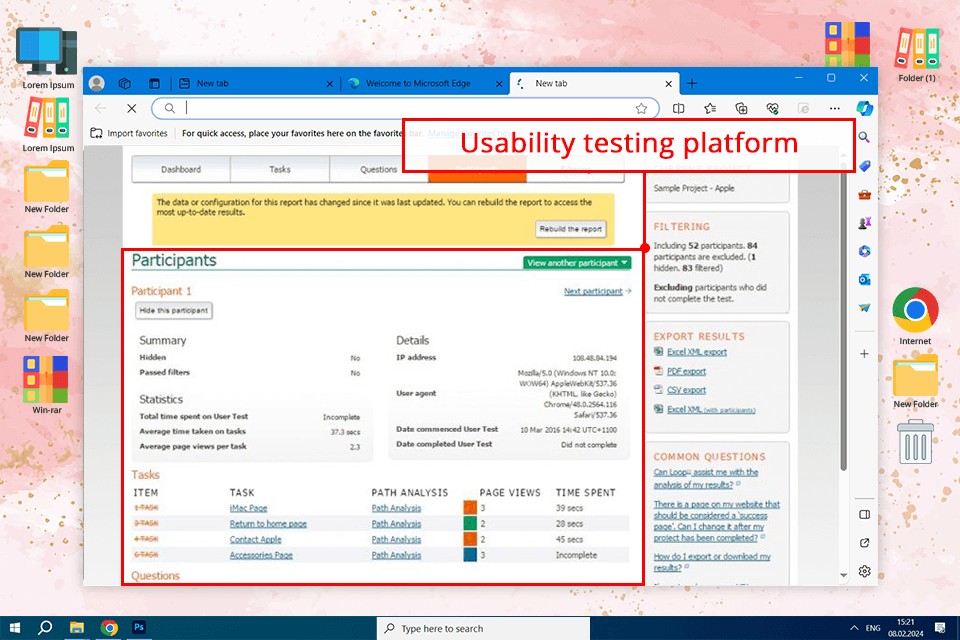The width and height of the screenshot is (960, 640).
Task: Click the back navigation arrow
Action: (100, 108)
